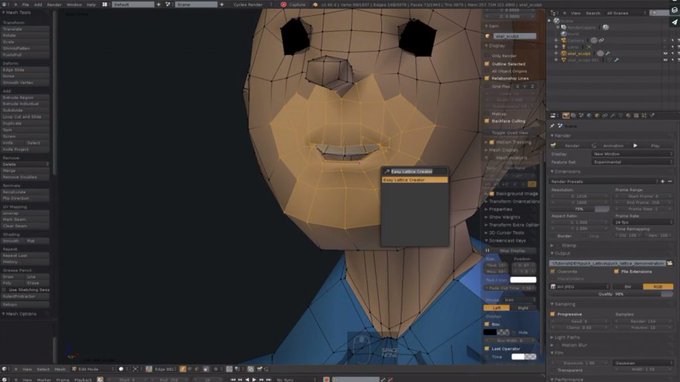Screen dimensions: 680x382
Task: Select Easy Lattice Creator search result
Action: pyautogui.click(x=415, y=180)
